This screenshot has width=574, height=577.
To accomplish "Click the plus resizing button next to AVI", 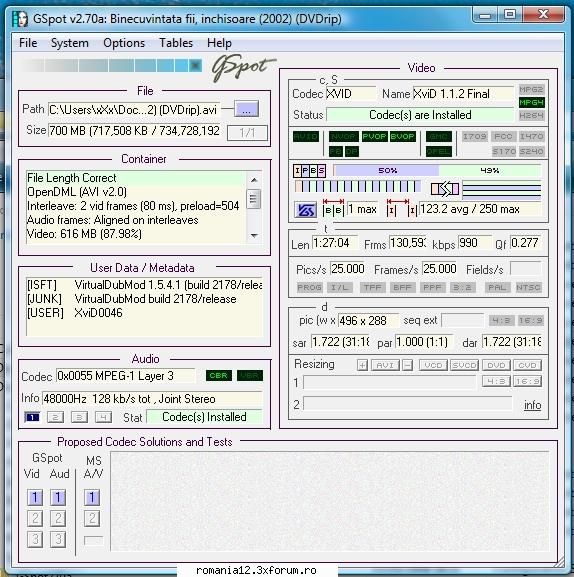I will 362,365.
